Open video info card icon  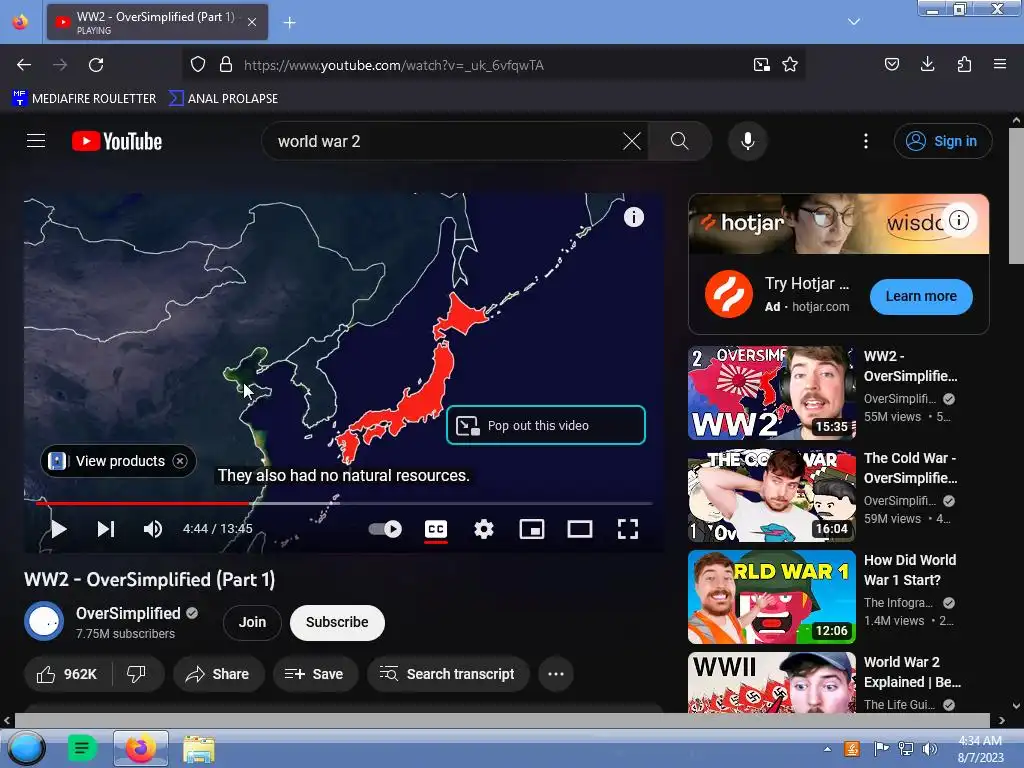[633, 217]
